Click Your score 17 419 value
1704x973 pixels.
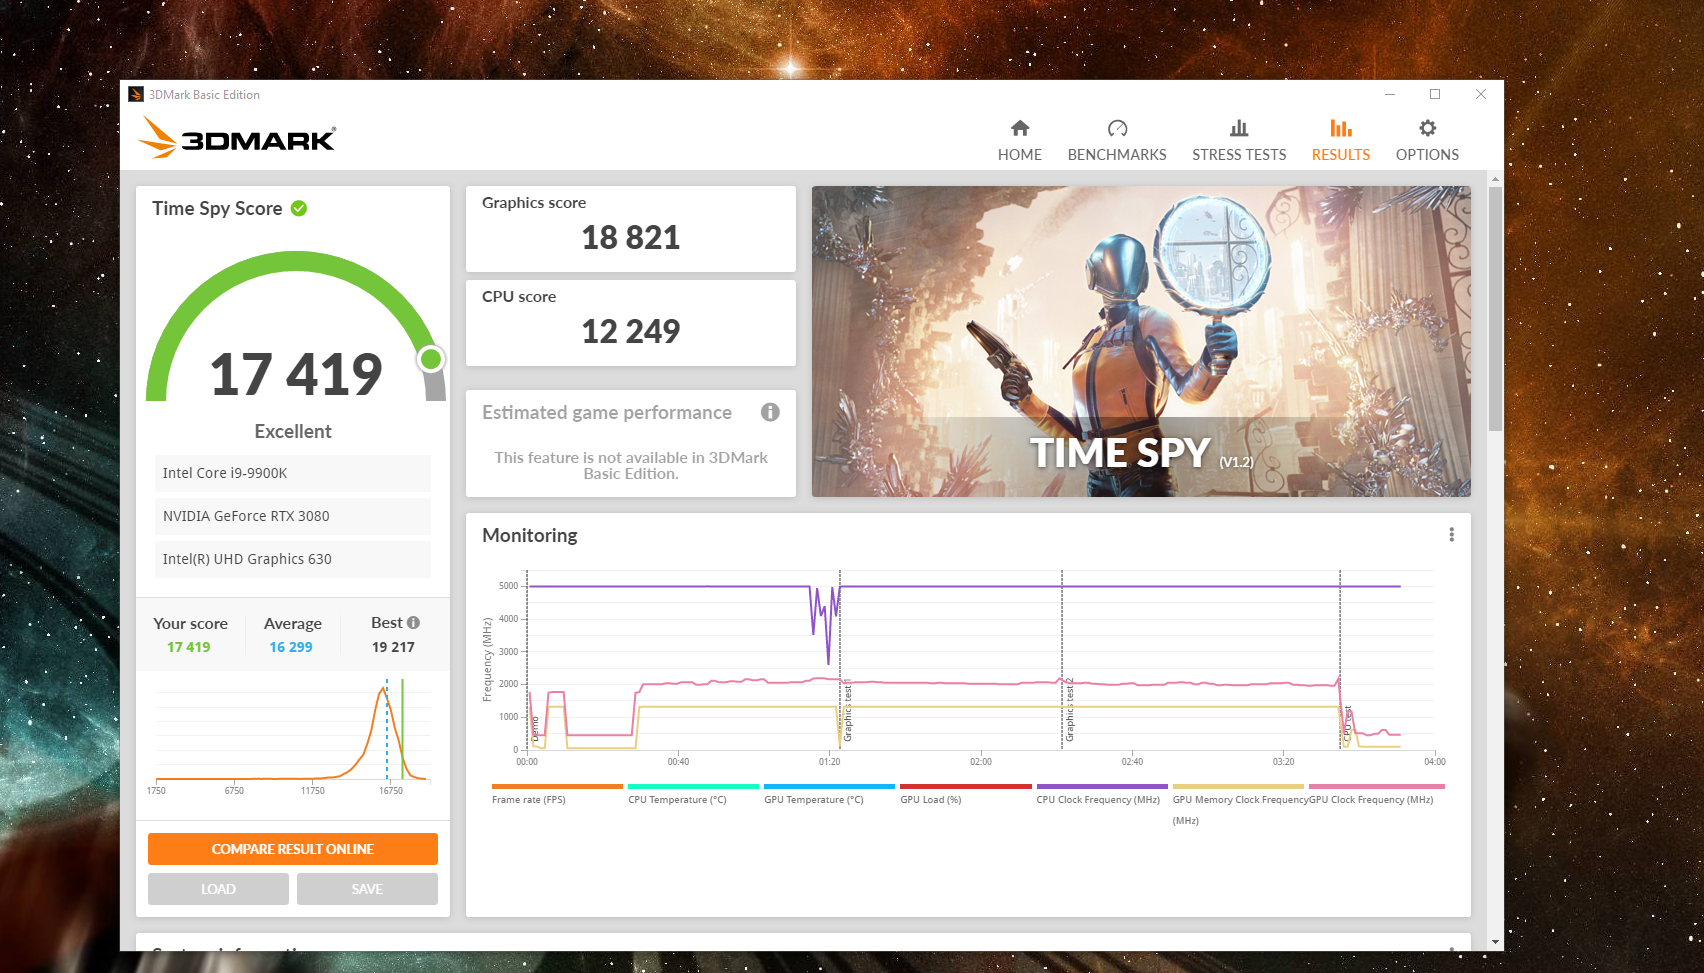coord(189,647)
